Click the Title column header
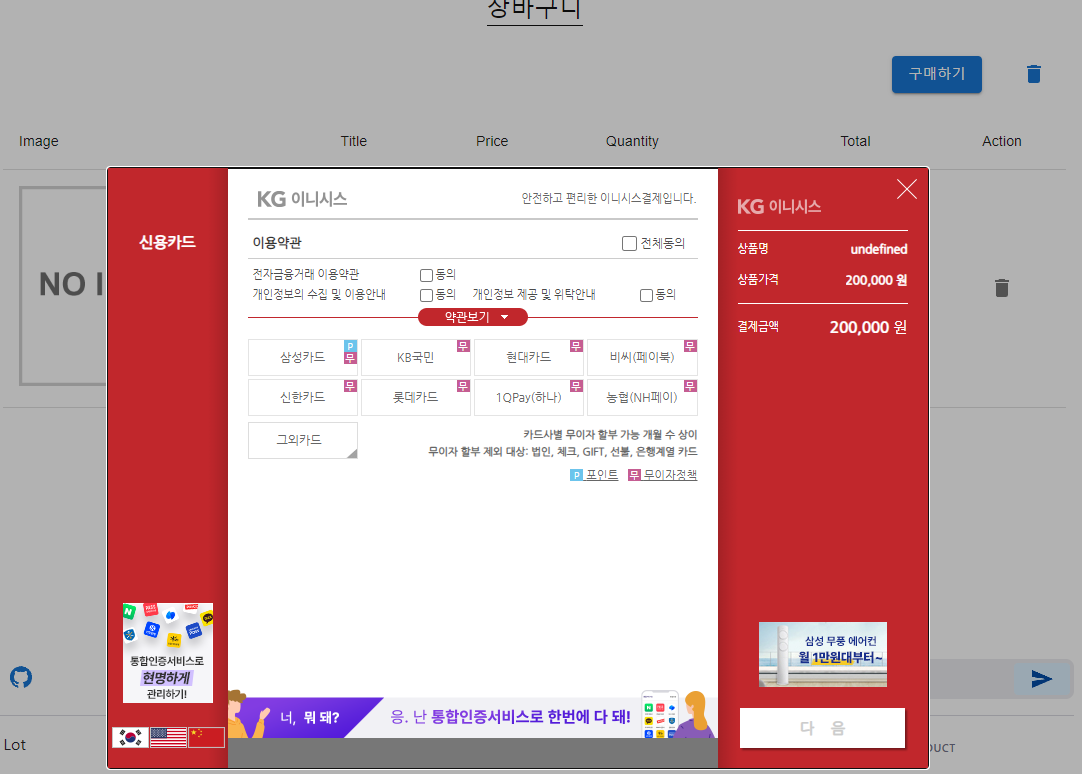 click(353, 141)
